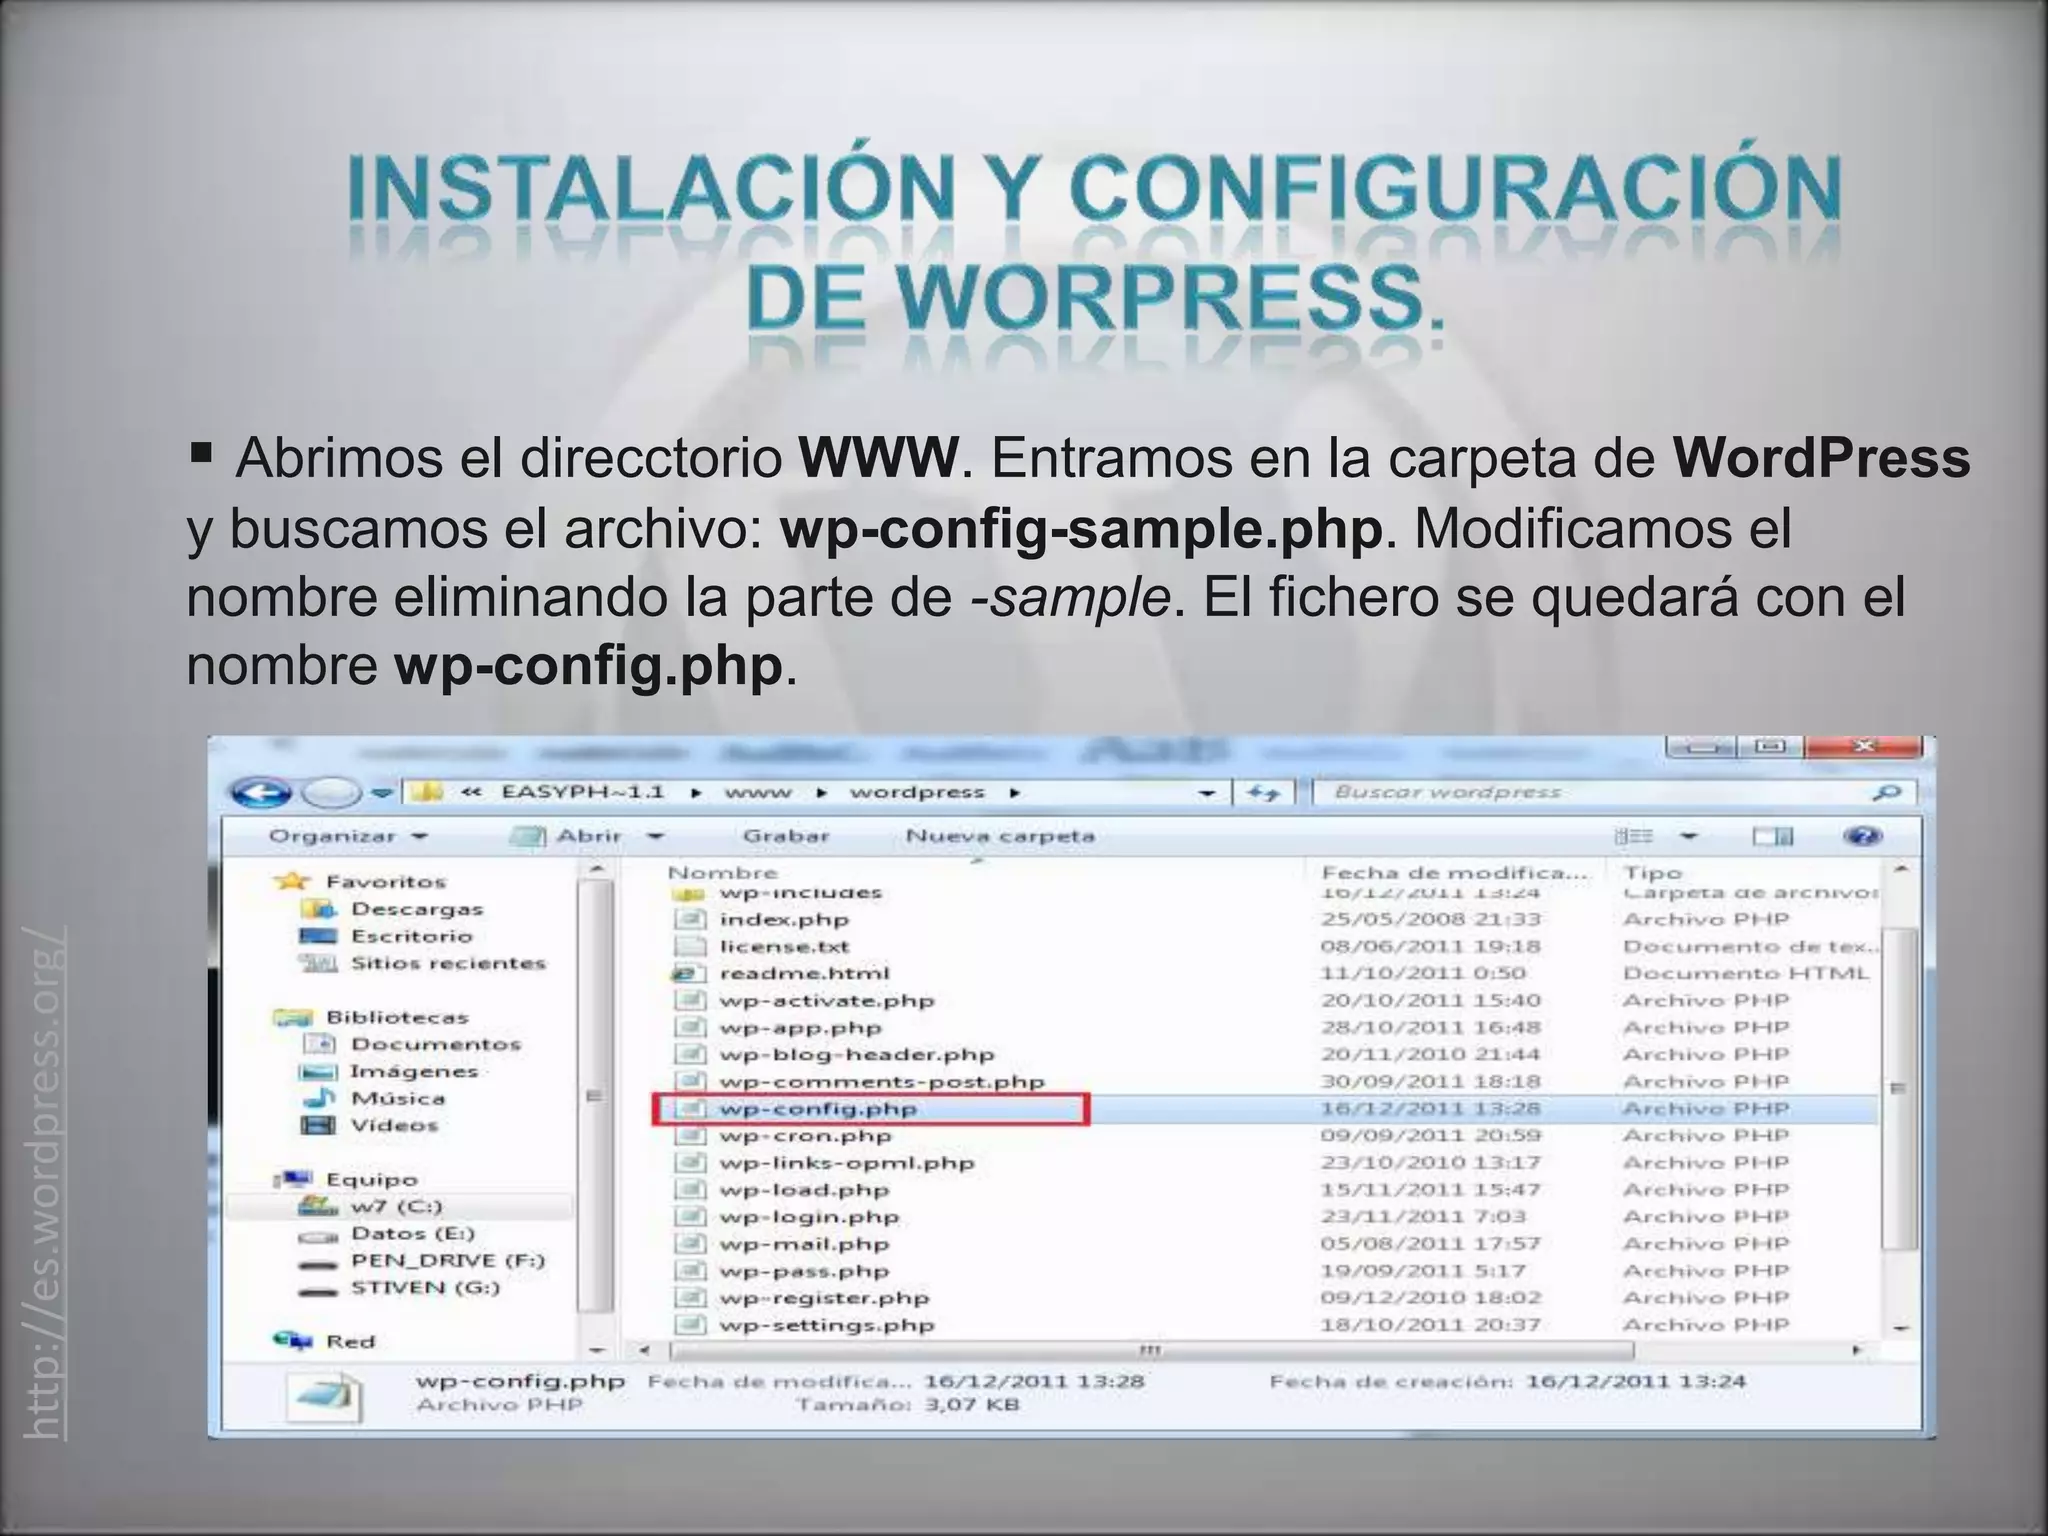
Task: Select the wp-links-opml.php file
Action: (x=846, y=1162)
